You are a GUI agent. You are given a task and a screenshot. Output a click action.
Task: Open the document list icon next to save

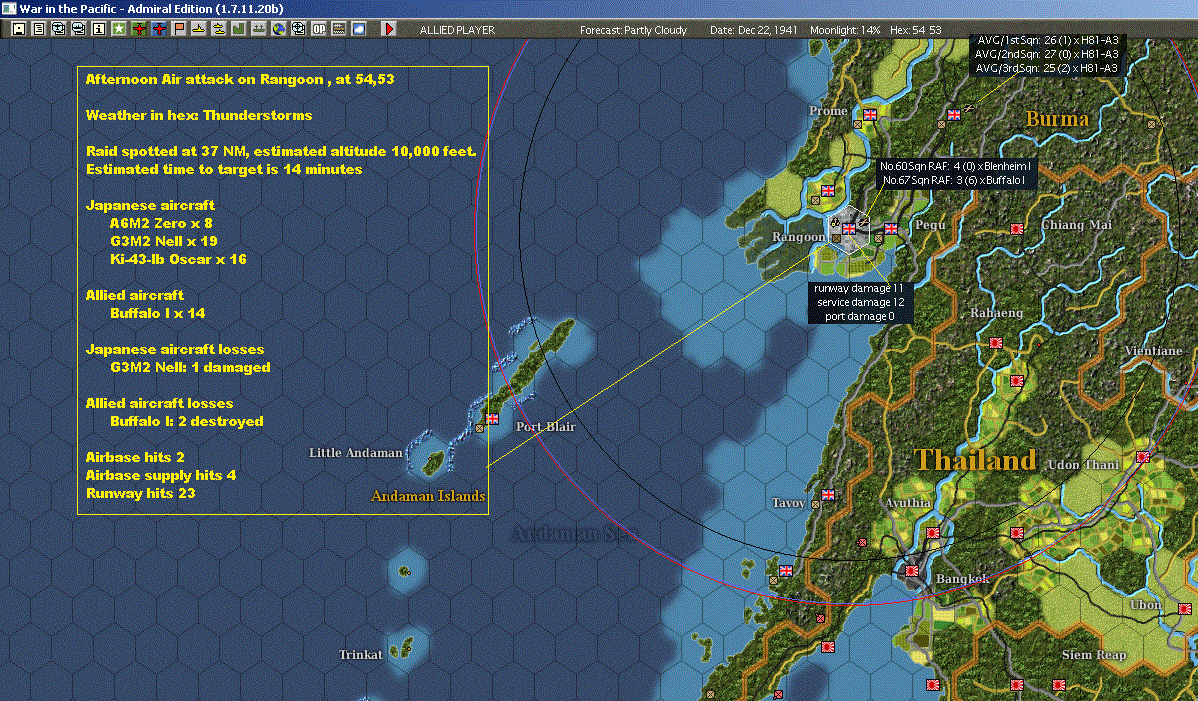coord(39,29)
